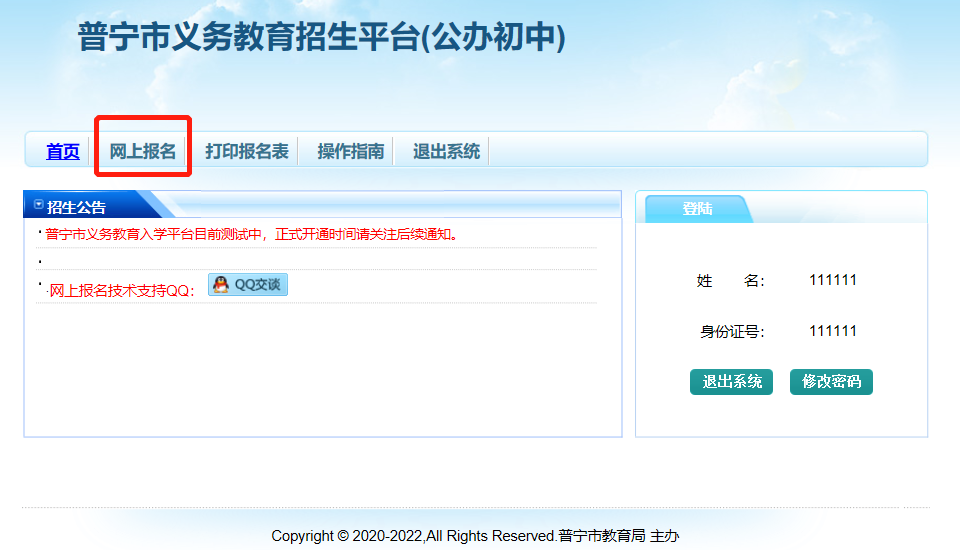Click the 身份证号 label in login panel
Image resolution: width=960 pixels, height=550 pixels.
pos(732,332)
